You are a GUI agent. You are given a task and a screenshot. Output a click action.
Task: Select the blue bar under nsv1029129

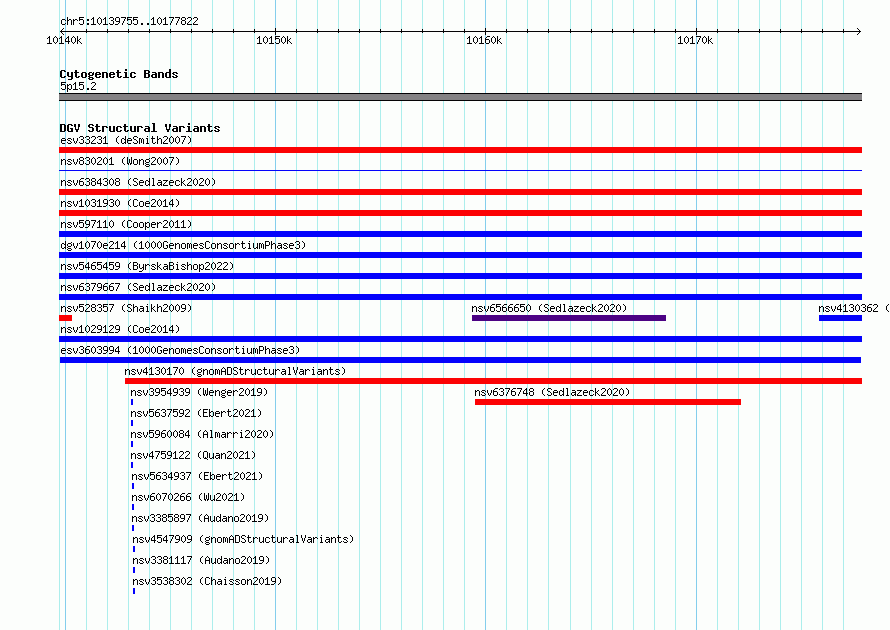460,339
